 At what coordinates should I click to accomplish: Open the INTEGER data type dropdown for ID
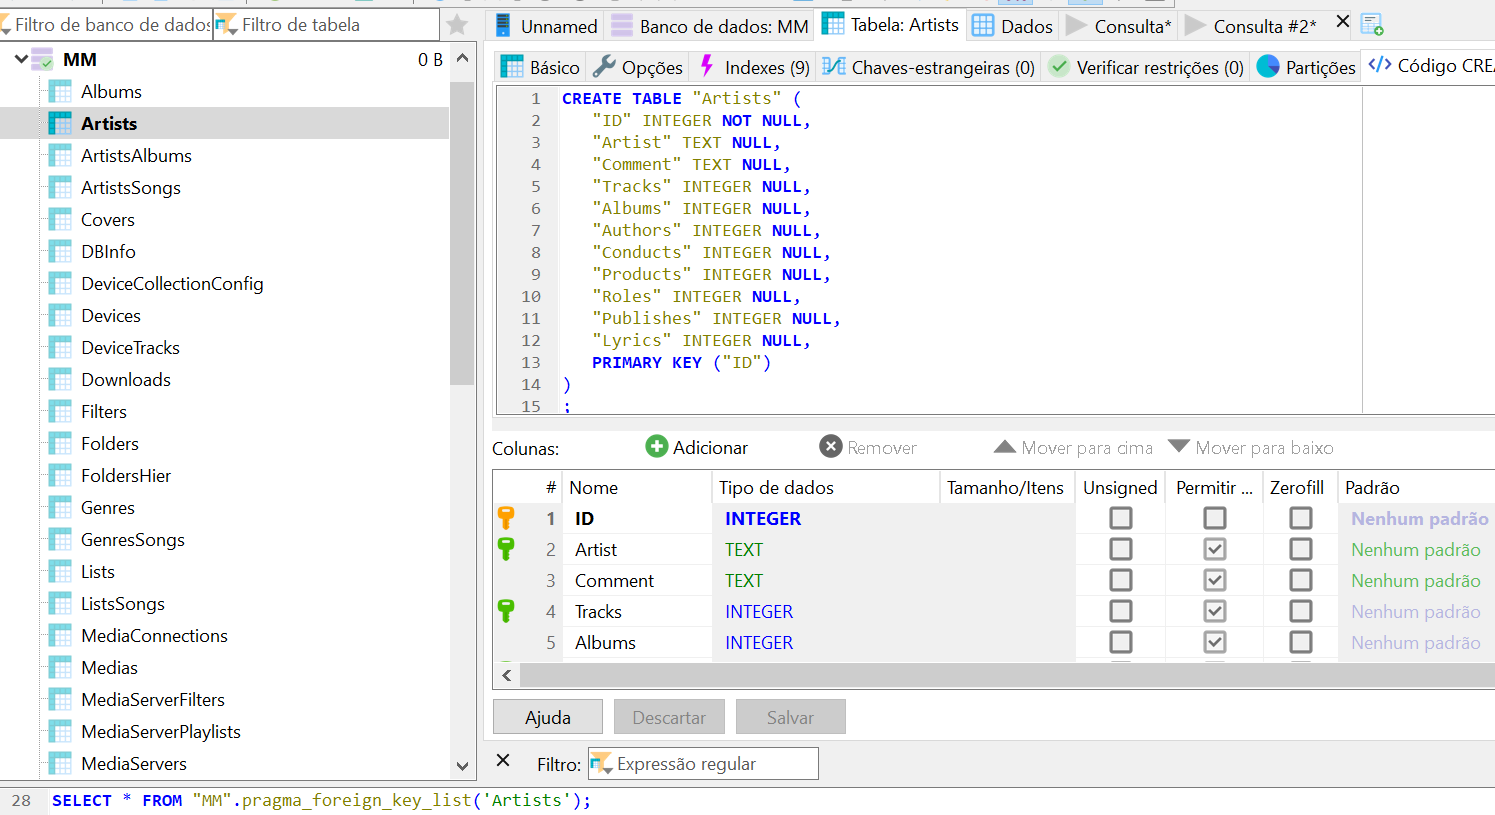763,518
